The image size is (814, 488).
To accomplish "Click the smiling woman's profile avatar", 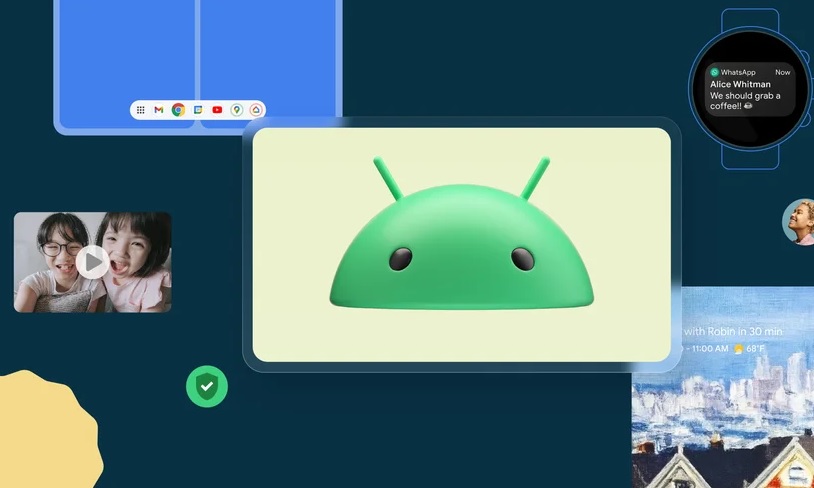I will (x=798, y=222).
